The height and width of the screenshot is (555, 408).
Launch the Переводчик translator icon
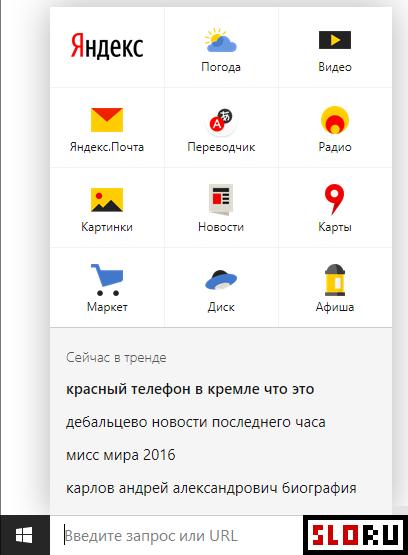click(x=221, y=120)
